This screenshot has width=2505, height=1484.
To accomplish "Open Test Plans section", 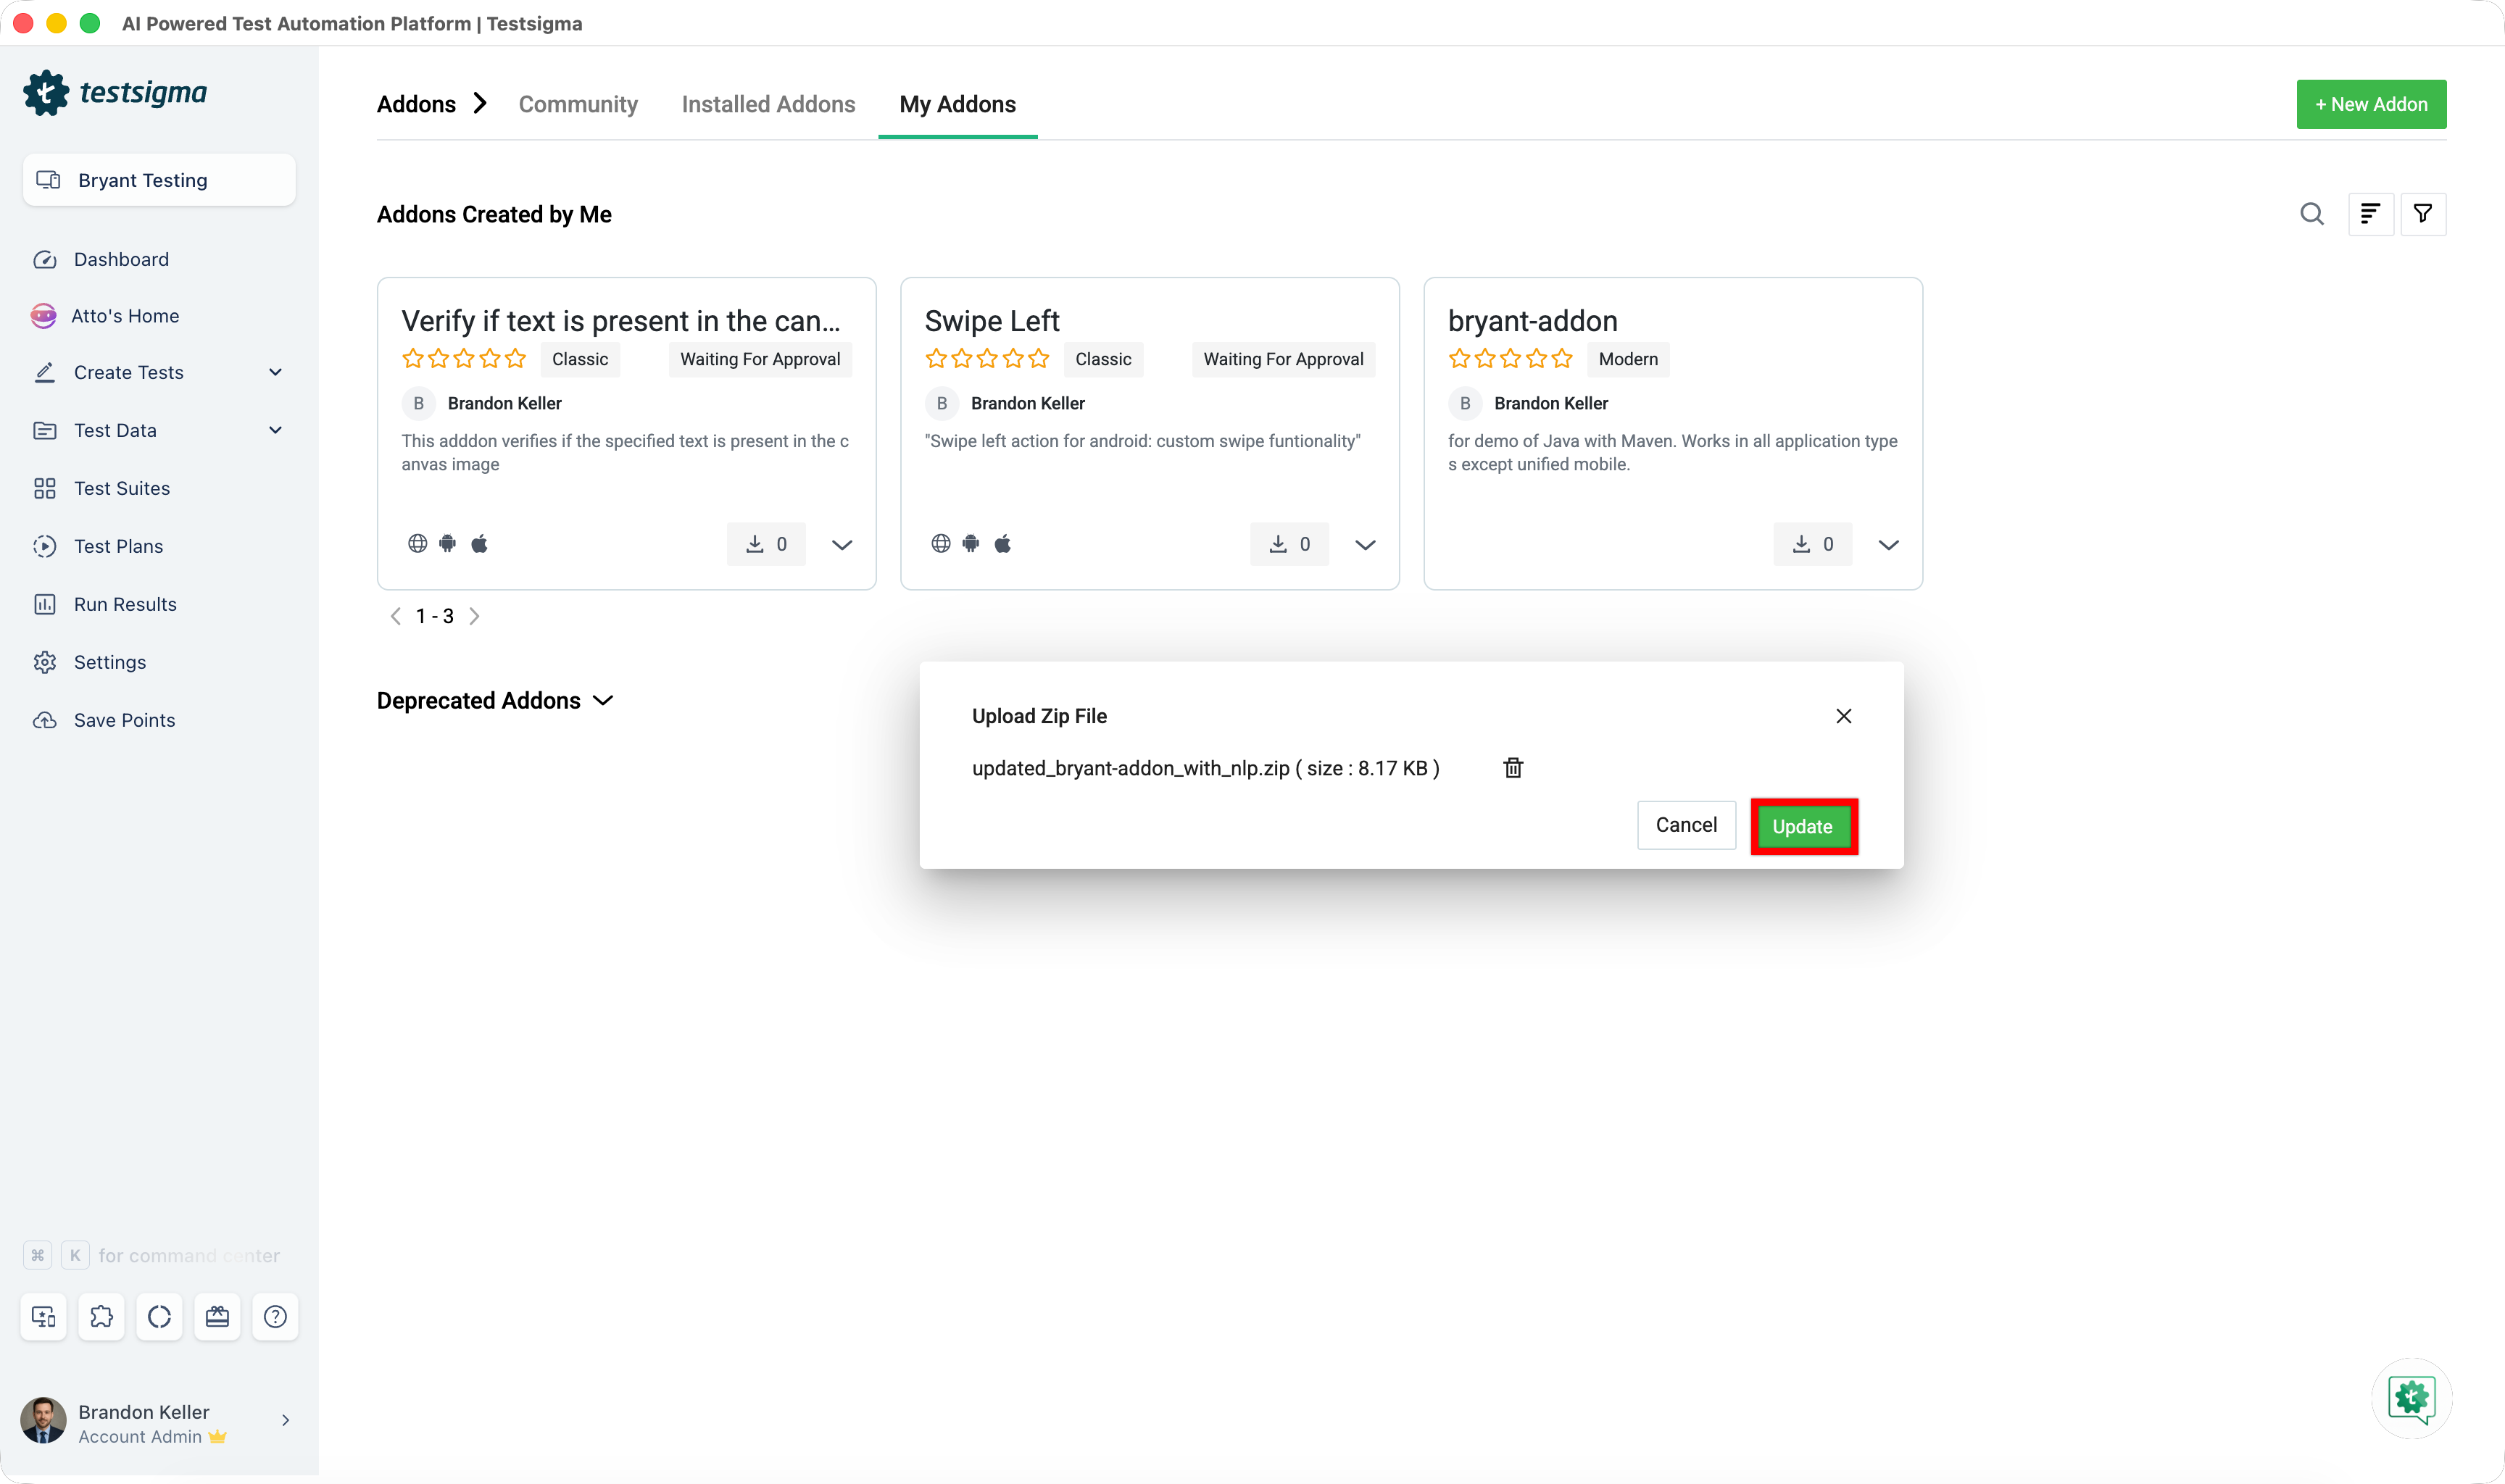I will (118, 547).
